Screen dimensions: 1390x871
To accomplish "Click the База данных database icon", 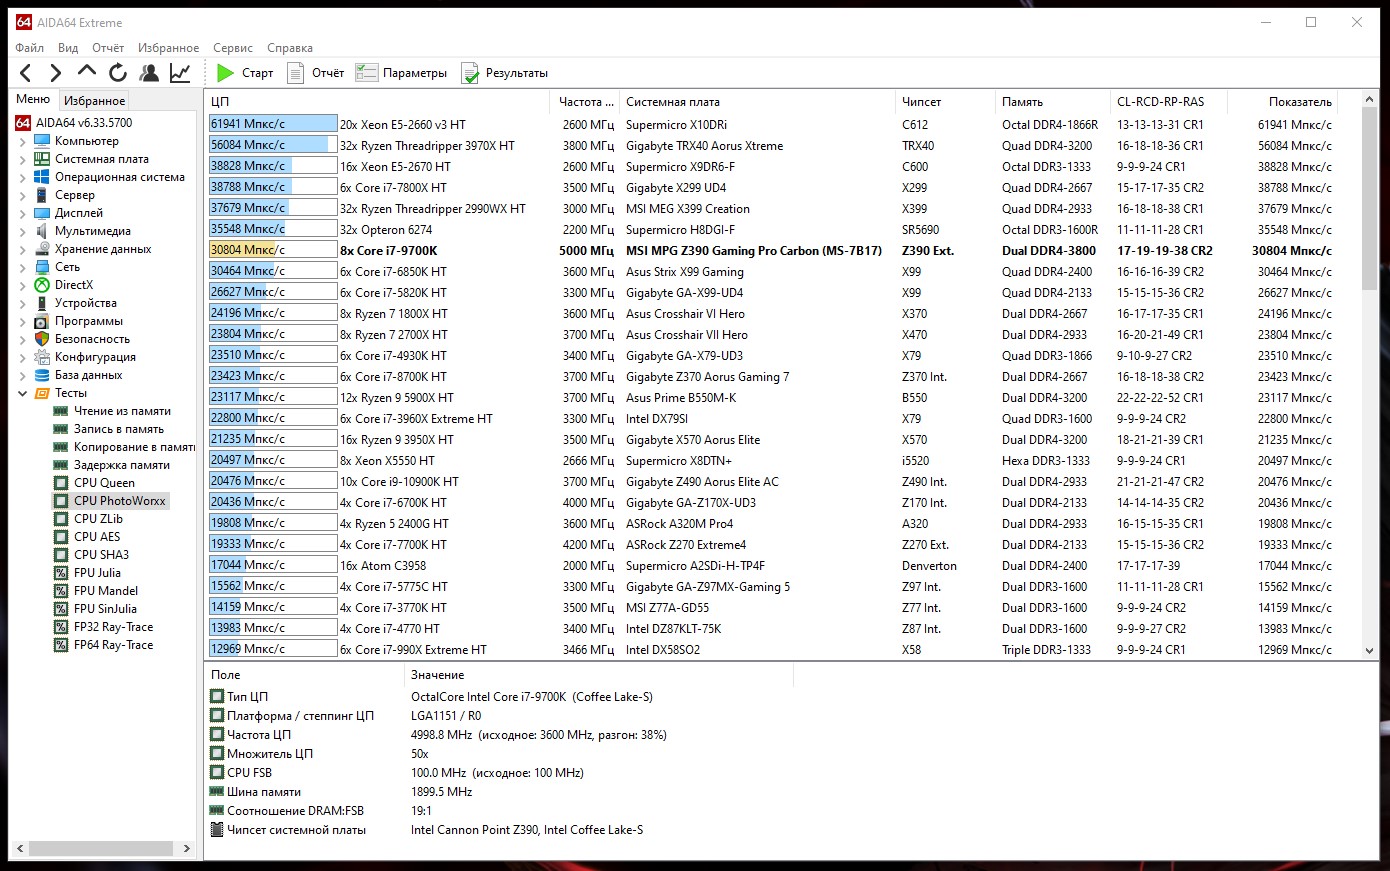I will click(42, 375).
